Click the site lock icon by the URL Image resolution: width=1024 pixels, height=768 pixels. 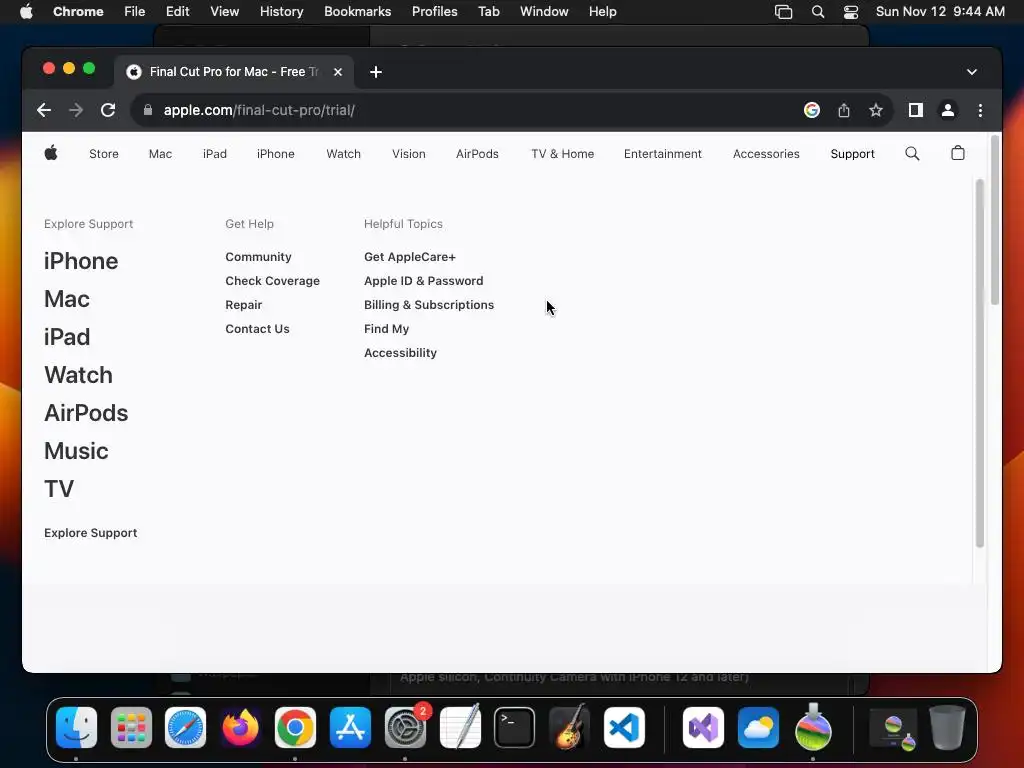pos(148,110)
